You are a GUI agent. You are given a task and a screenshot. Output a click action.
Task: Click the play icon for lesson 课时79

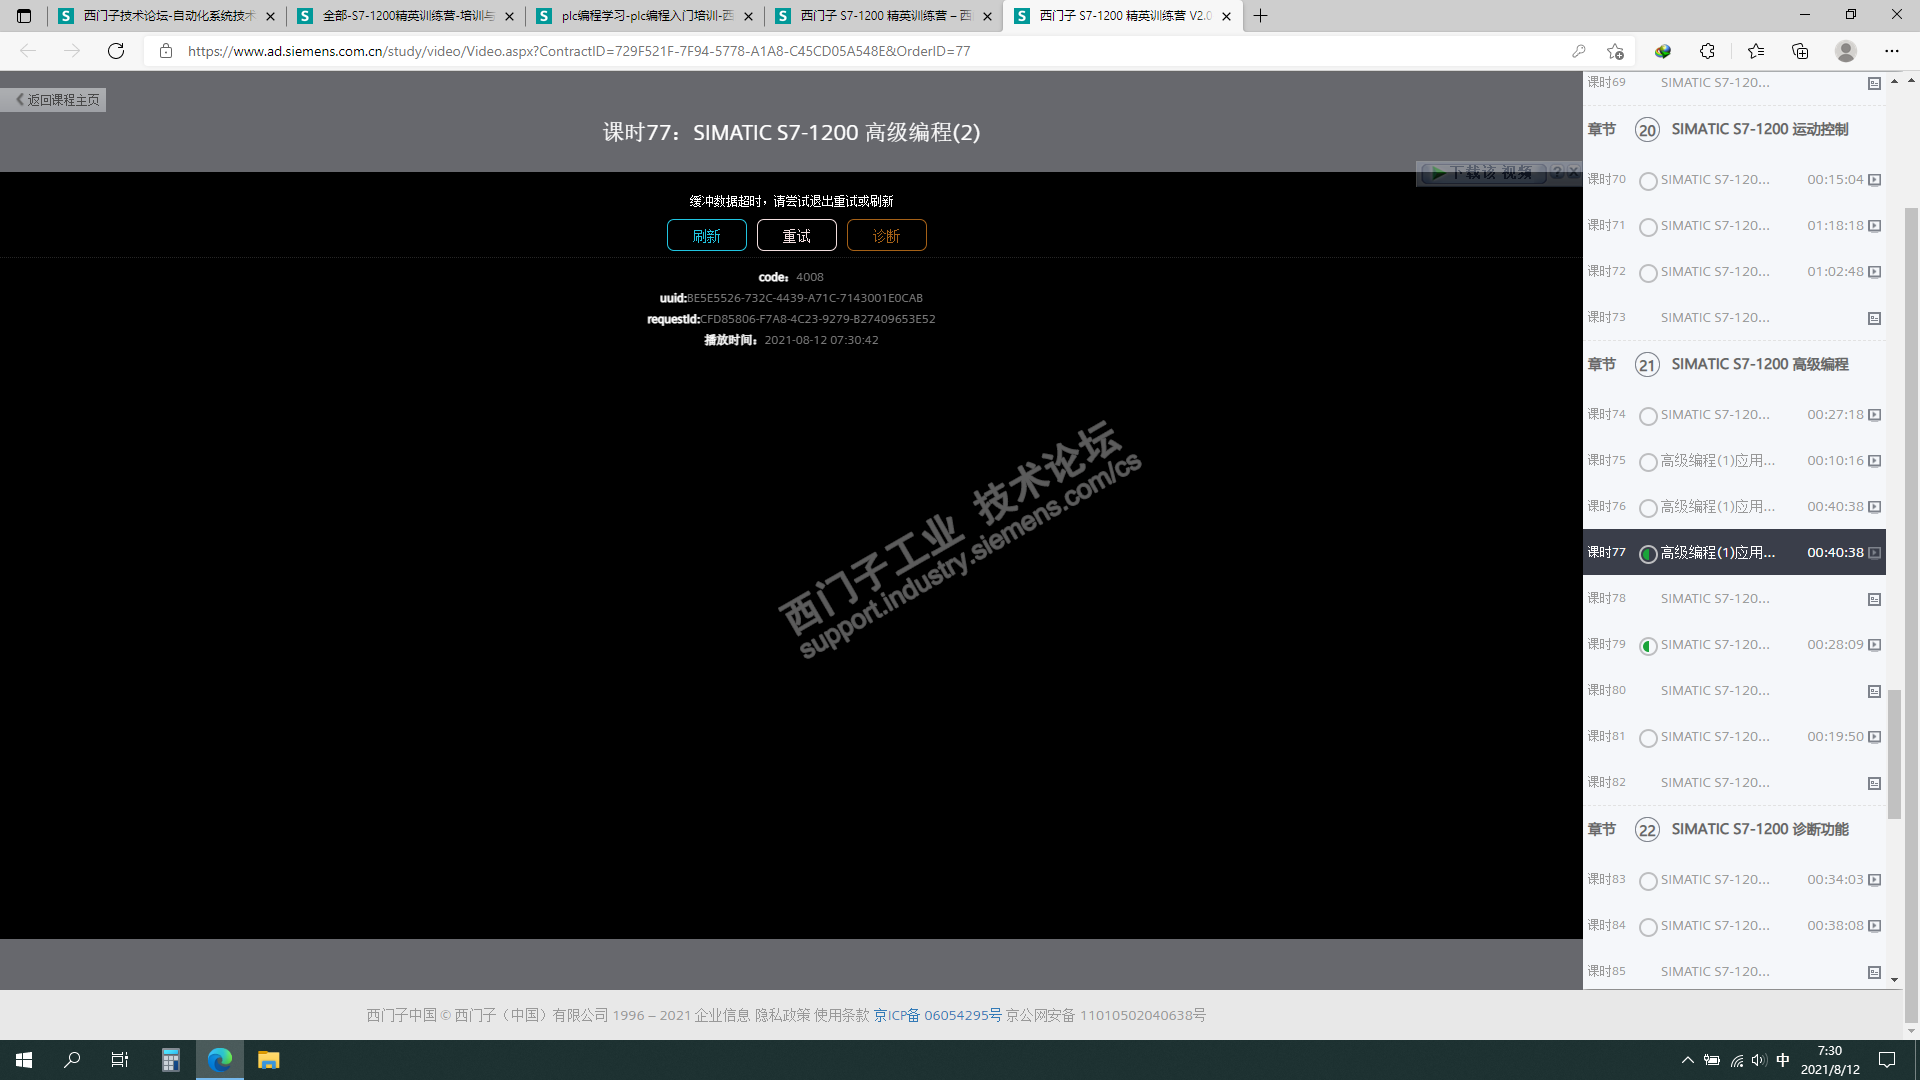pyautogui.click(x=1875, y=645)
